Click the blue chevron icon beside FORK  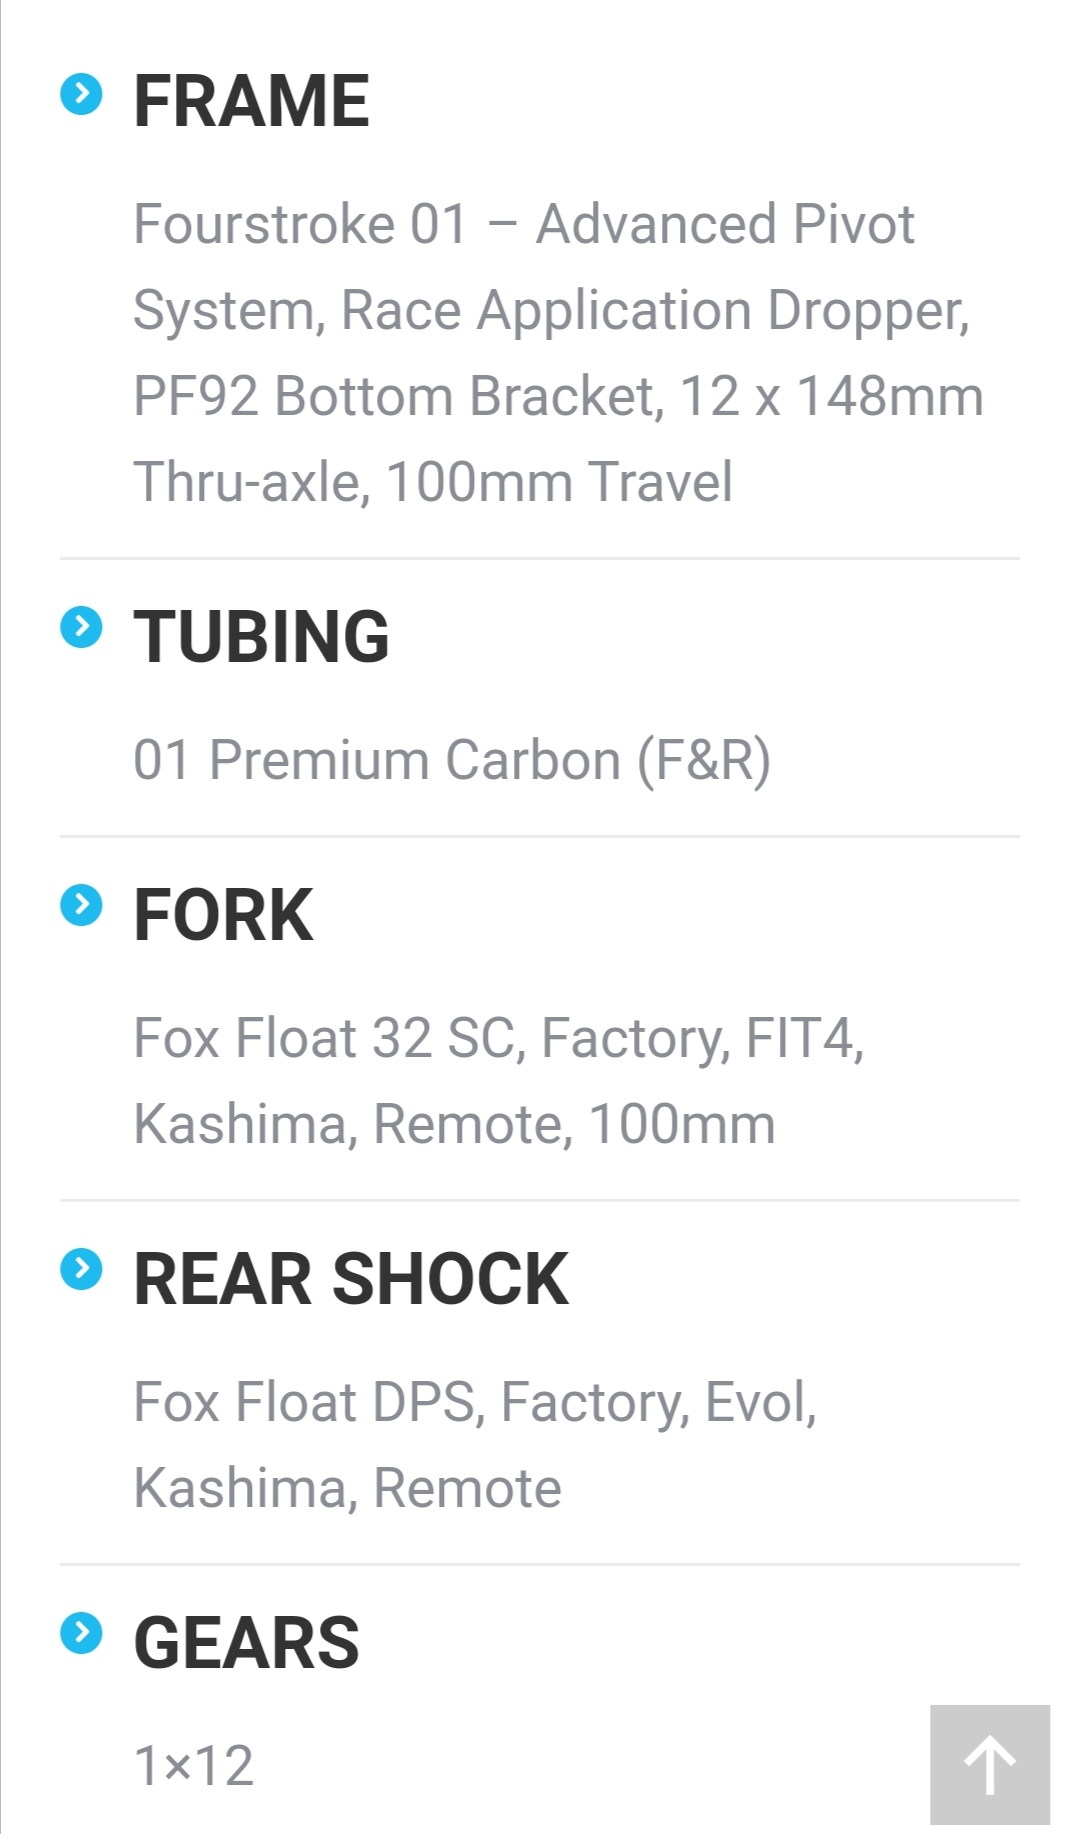[x=81, y=906]
